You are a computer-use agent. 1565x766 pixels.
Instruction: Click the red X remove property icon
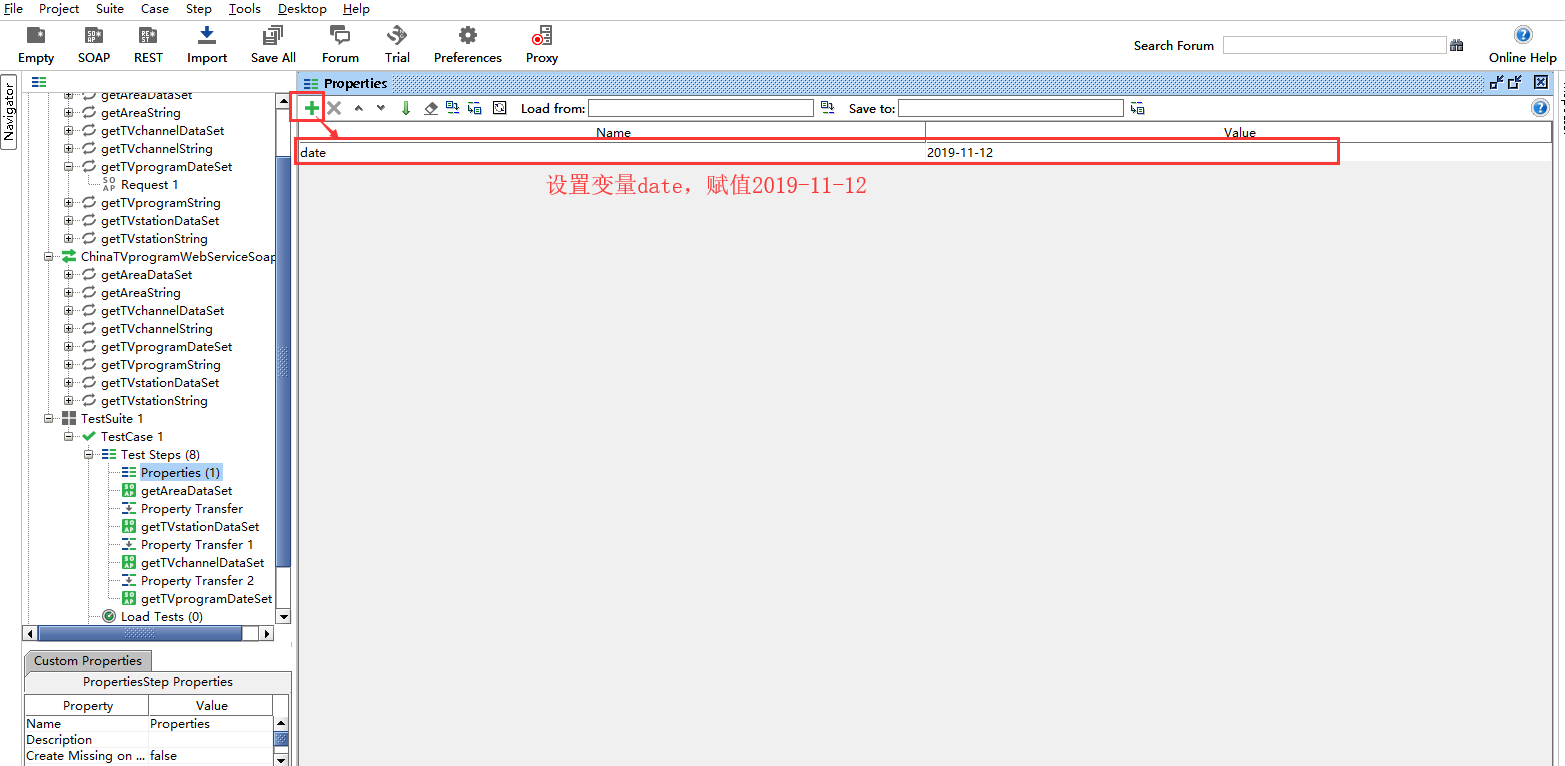(334, 108)
